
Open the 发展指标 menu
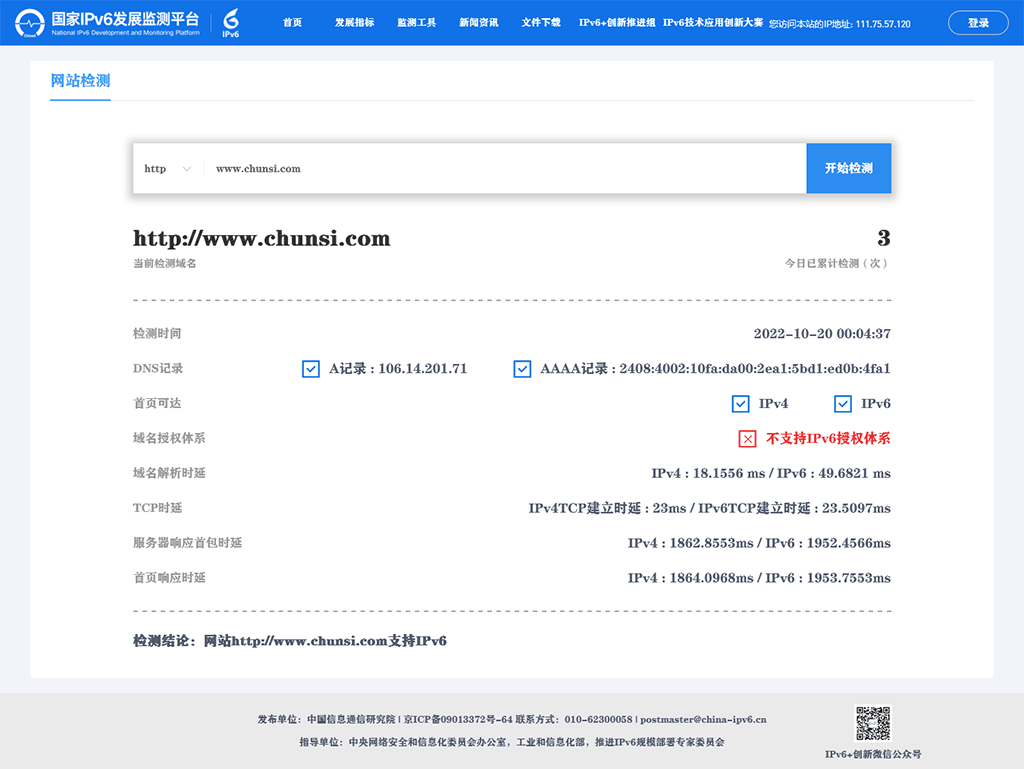pos(354,23)
